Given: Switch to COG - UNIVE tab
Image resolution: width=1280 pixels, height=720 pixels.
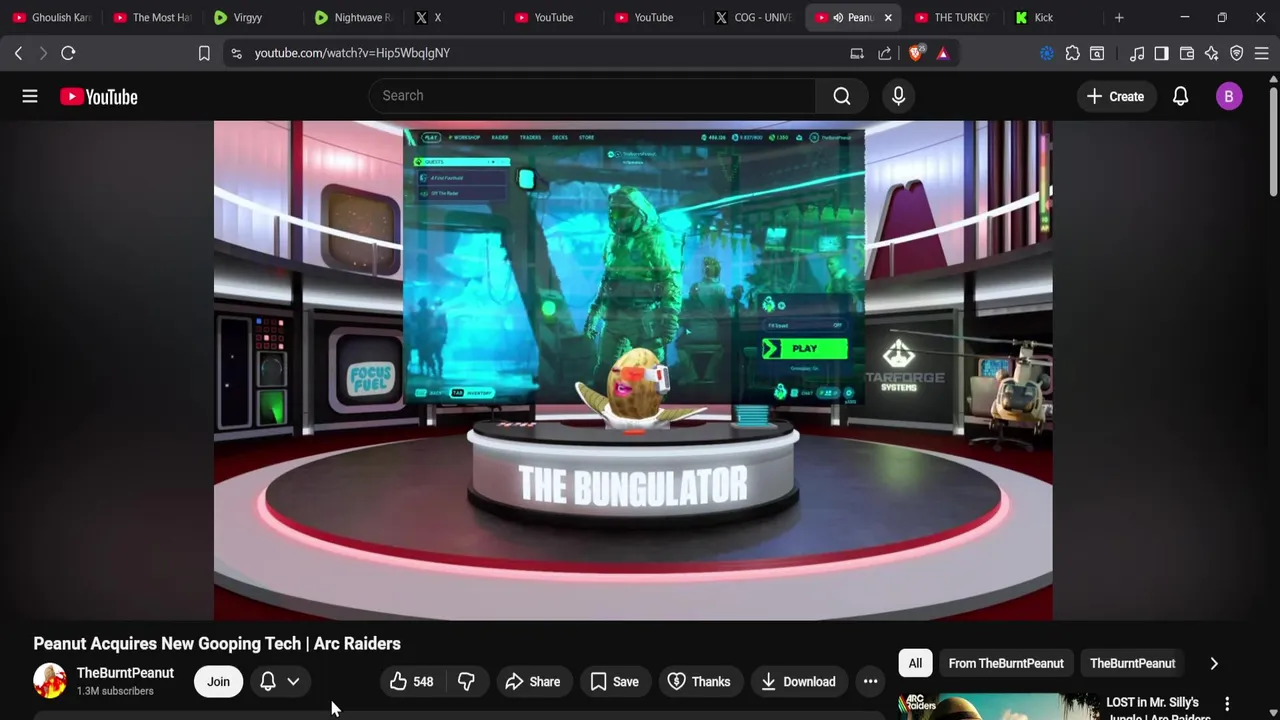Looking at the screenshot, I should [x=754, y=17].
